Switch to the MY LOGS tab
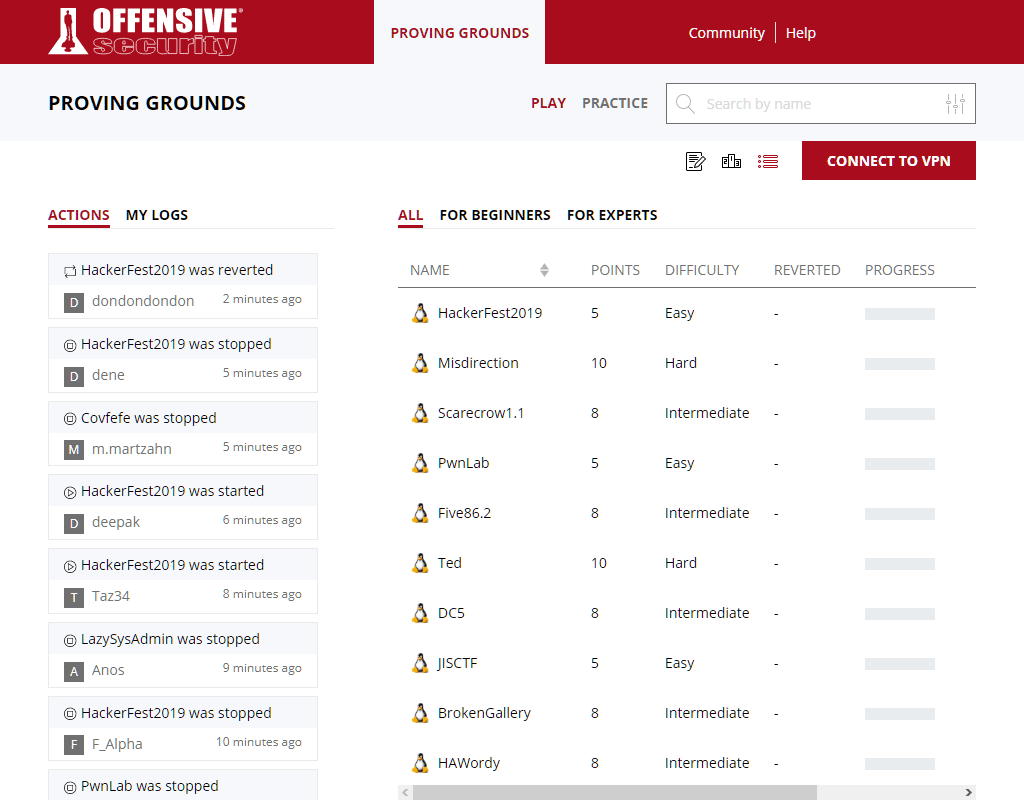 [157, 215]
